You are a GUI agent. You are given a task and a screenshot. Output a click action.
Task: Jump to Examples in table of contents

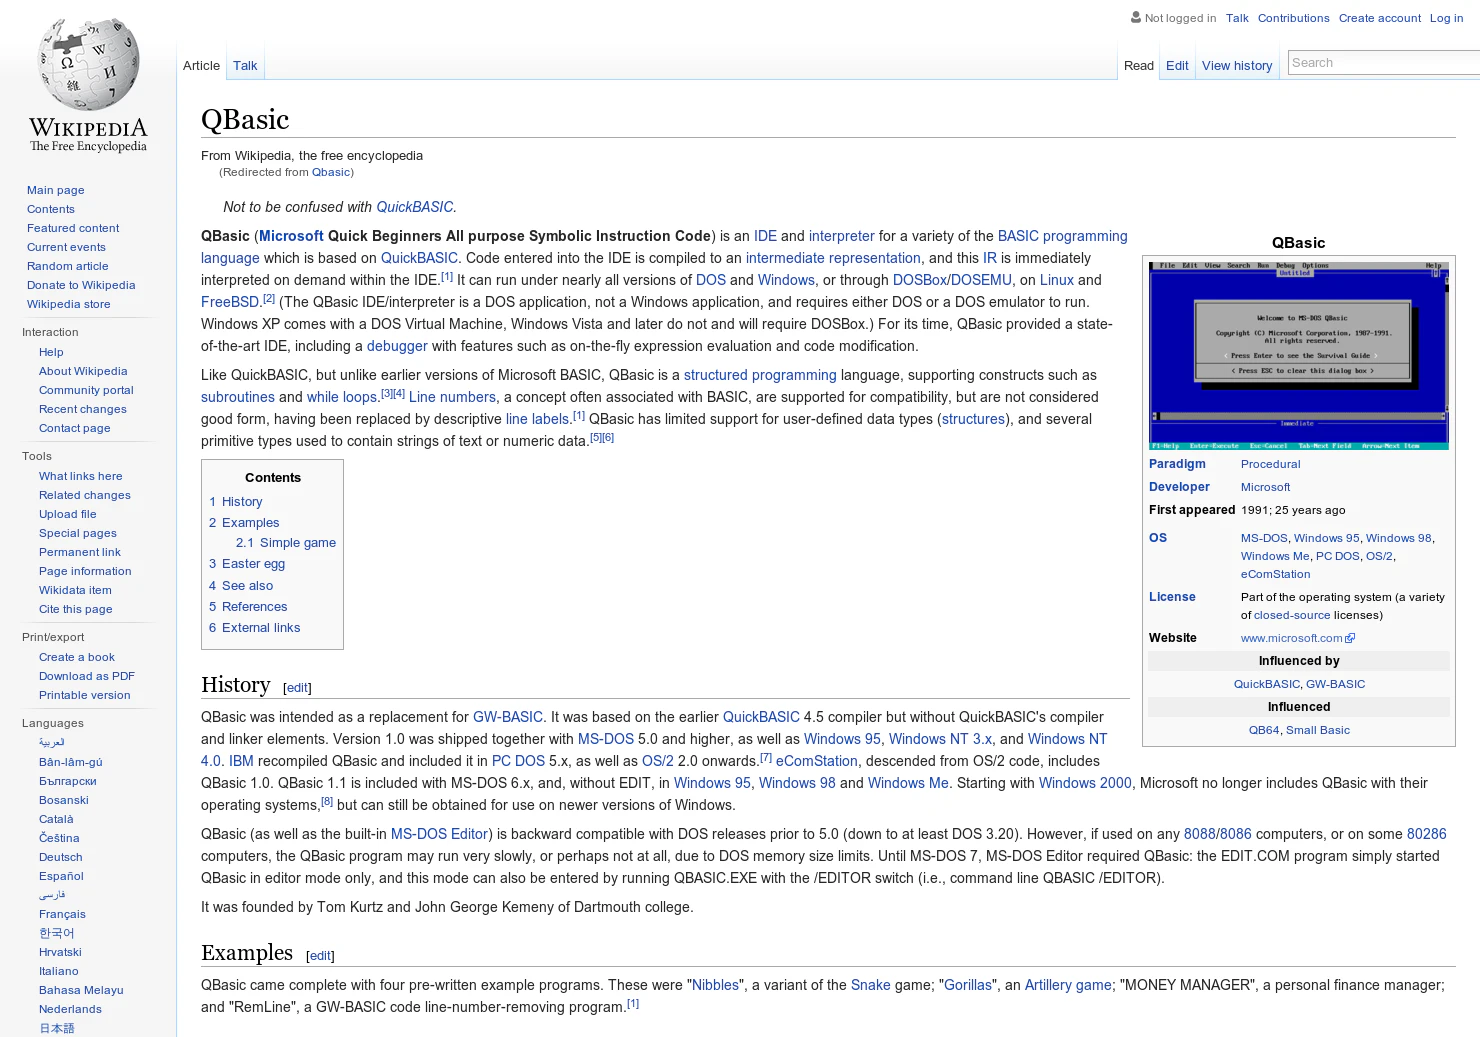pos(244,523)
